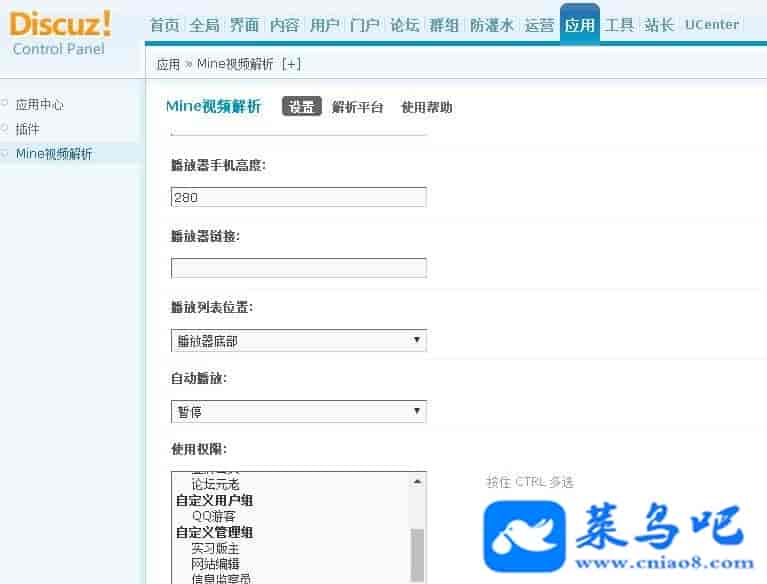This screenshot has width=767, height=584.
Task: Open 插件 in the sidebar
Action: (x=27, y=129)
